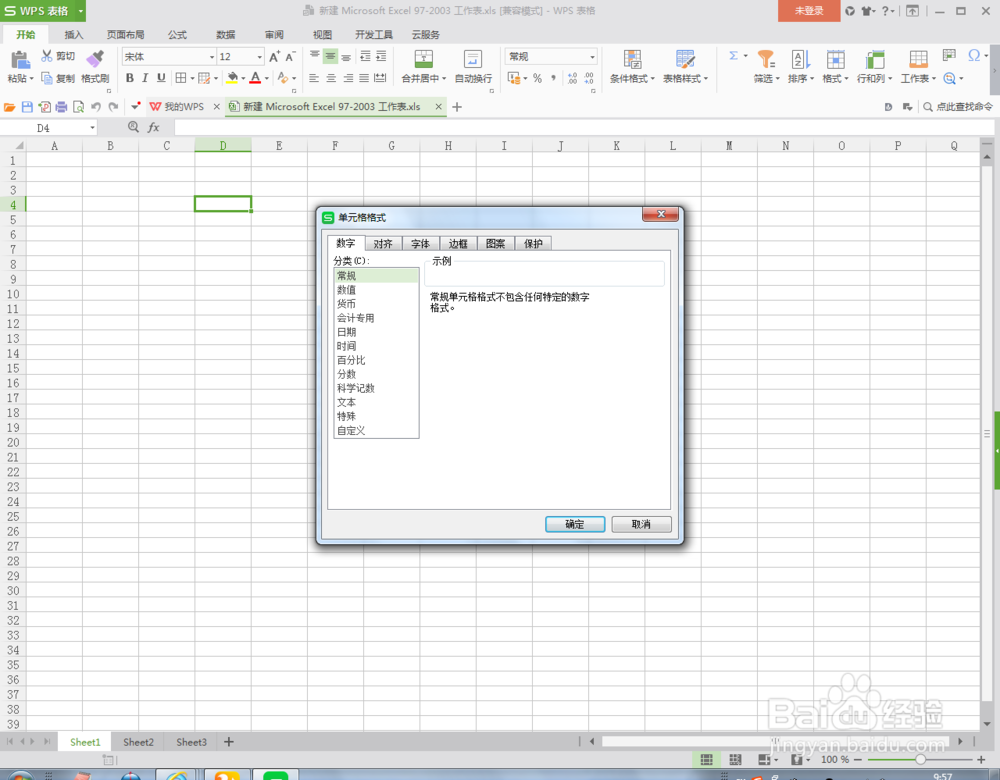Select the 格式刷 format painter
This screenshot has height=780, width=1000.
click(95, 67)
